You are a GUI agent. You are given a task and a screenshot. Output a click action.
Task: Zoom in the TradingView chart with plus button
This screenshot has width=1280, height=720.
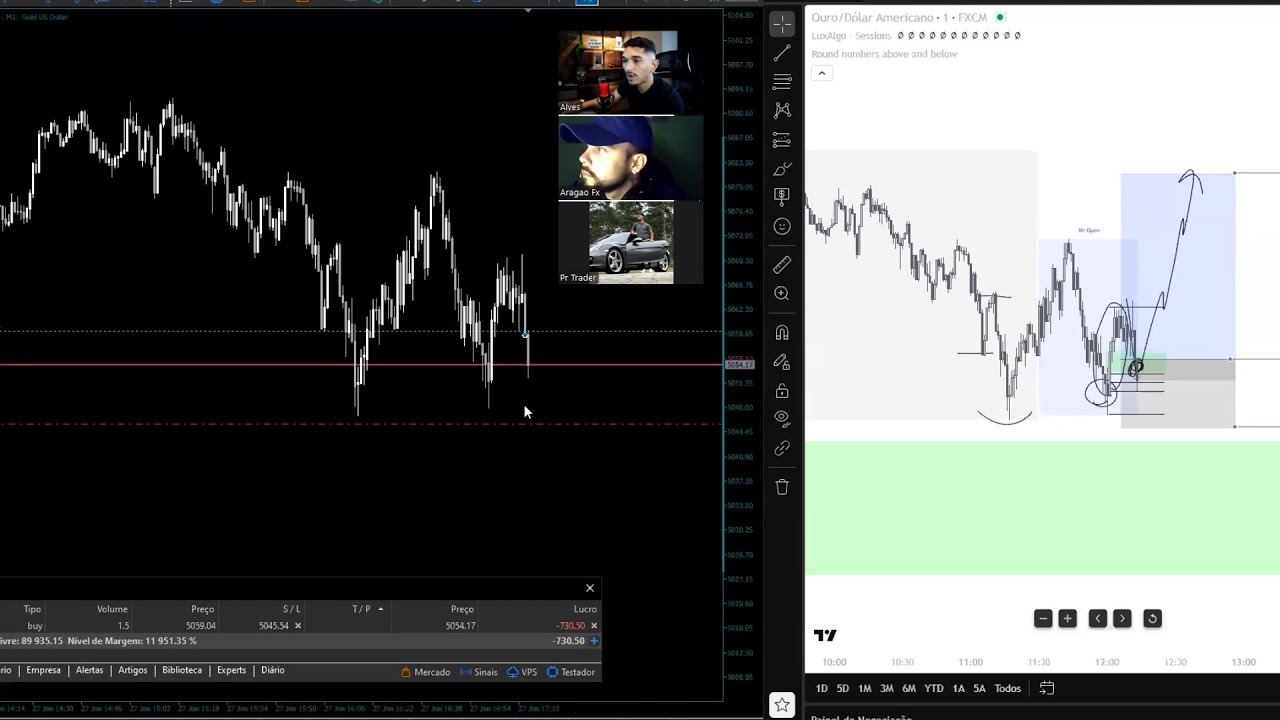click(1067, 619)
